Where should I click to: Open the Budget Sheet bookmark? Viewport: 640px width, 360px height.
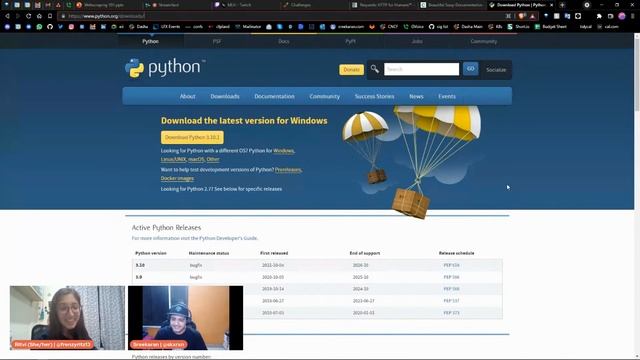(551, 27)
